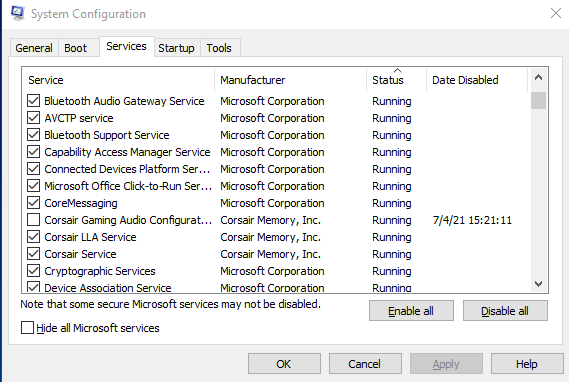Disable Capability Access Manager Service checkbox
Screen dimensions: 569x382
coord(33,152)
